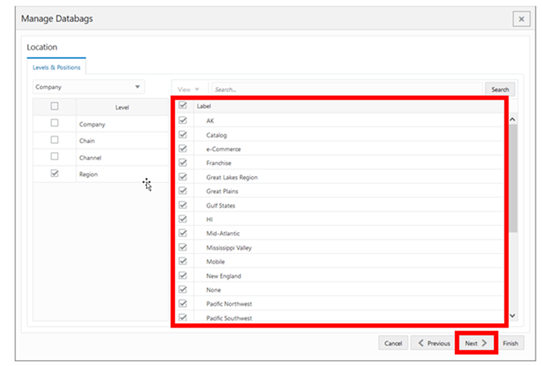This screenshot has height=366, width=542.
Task: Uncheck the Franchise position checkbox
Action: click(x=183, y=162)
